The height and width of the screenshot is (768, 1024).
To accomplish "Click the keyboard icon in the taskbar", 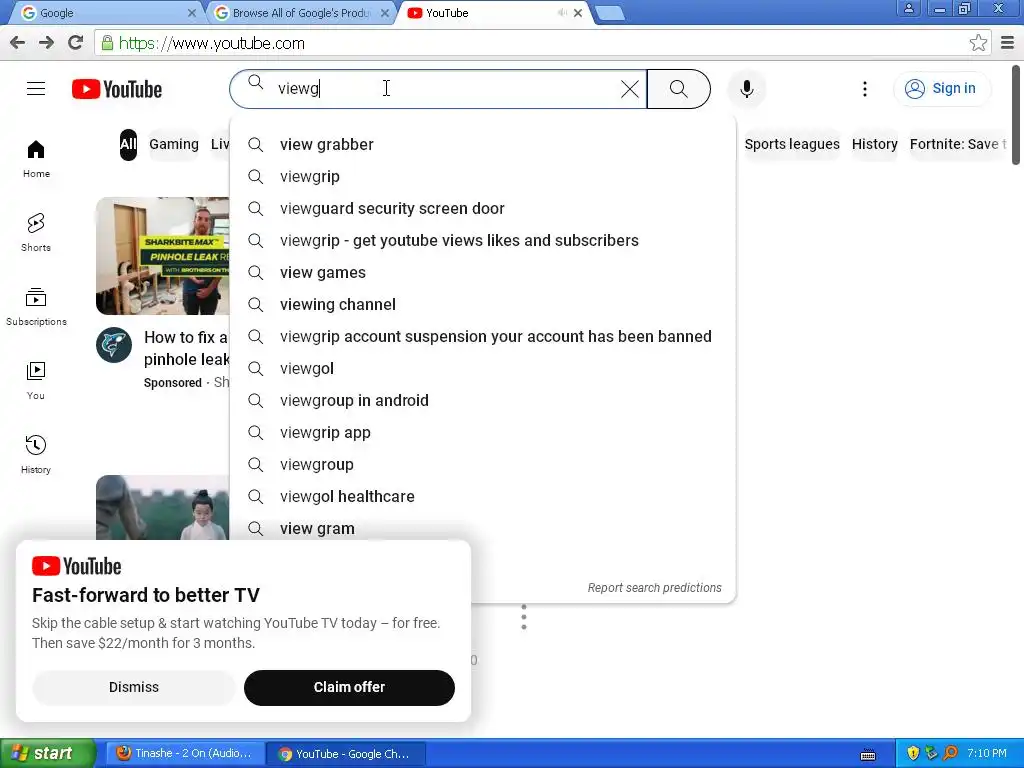I will [x=868, y=755].
